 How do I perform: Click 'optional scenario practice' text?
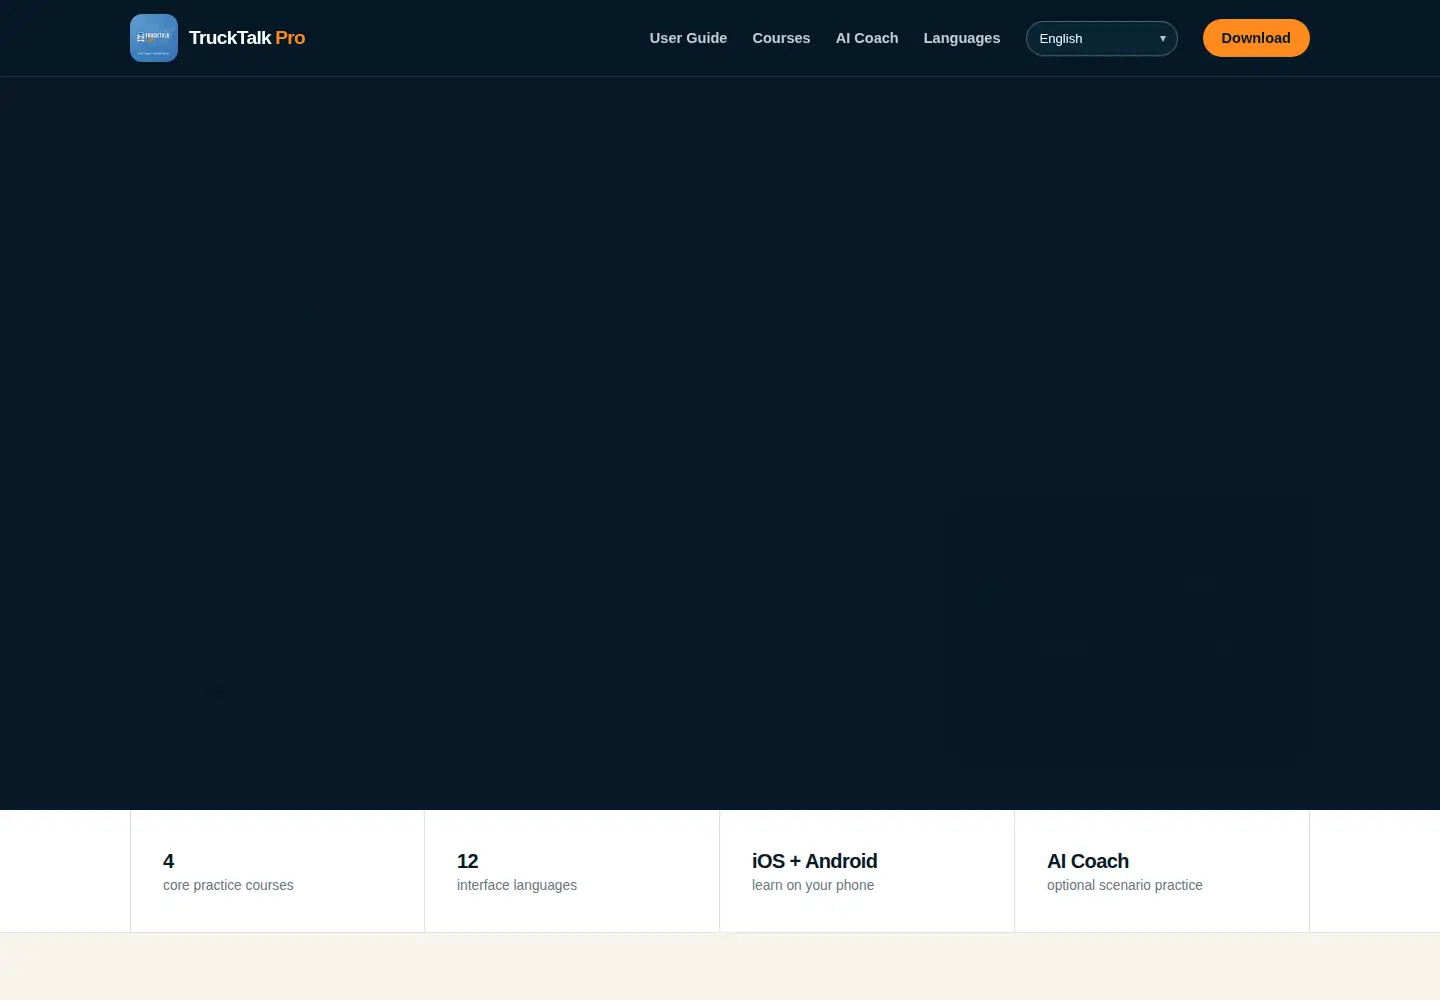pos(1125,885)
